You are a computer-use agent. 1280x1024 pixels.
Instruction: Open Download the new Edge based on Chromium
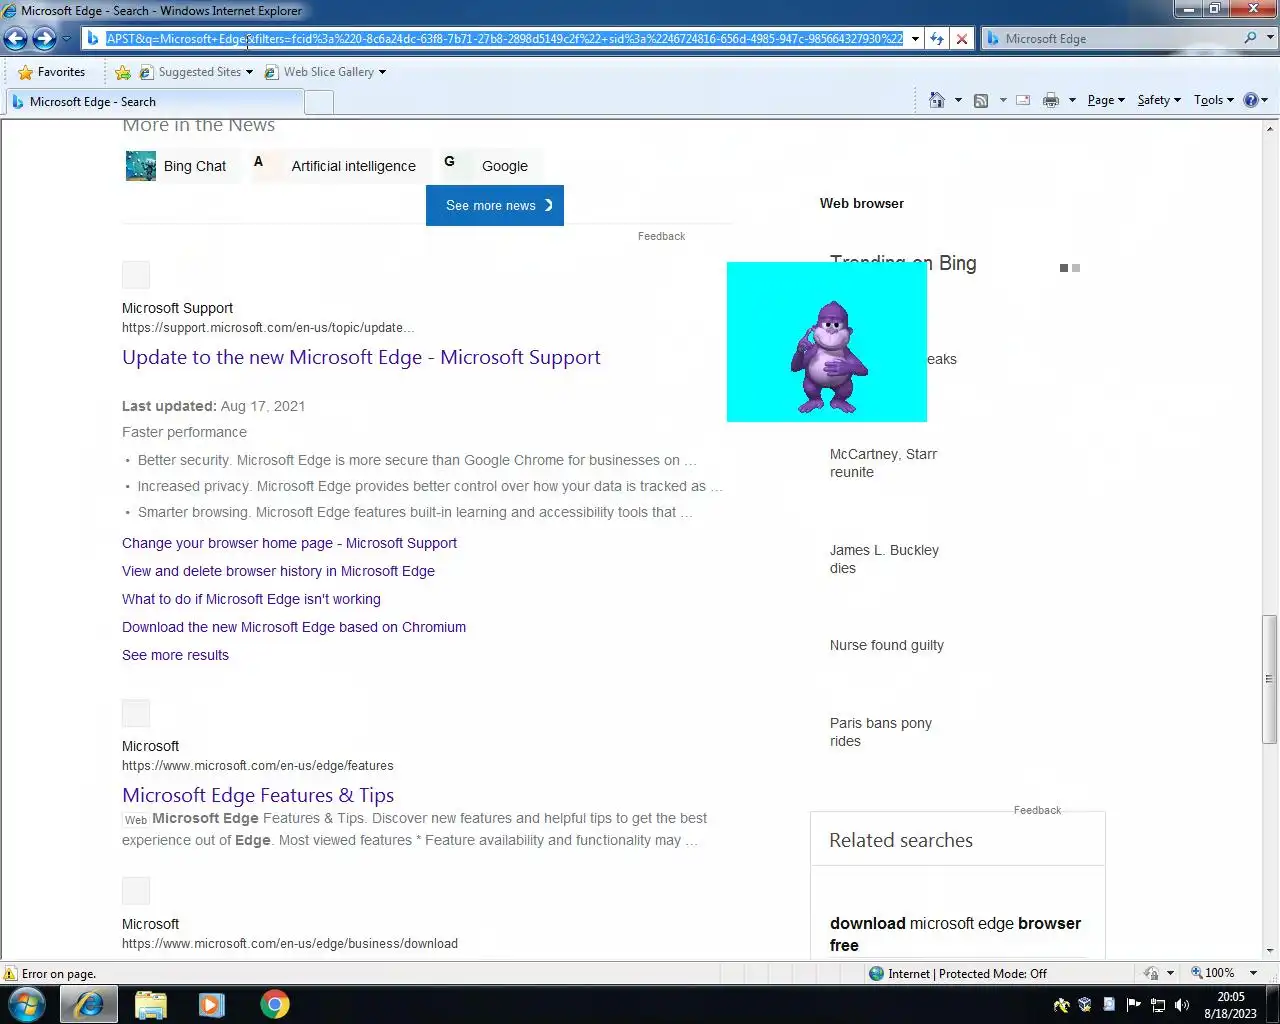(294, 627)
